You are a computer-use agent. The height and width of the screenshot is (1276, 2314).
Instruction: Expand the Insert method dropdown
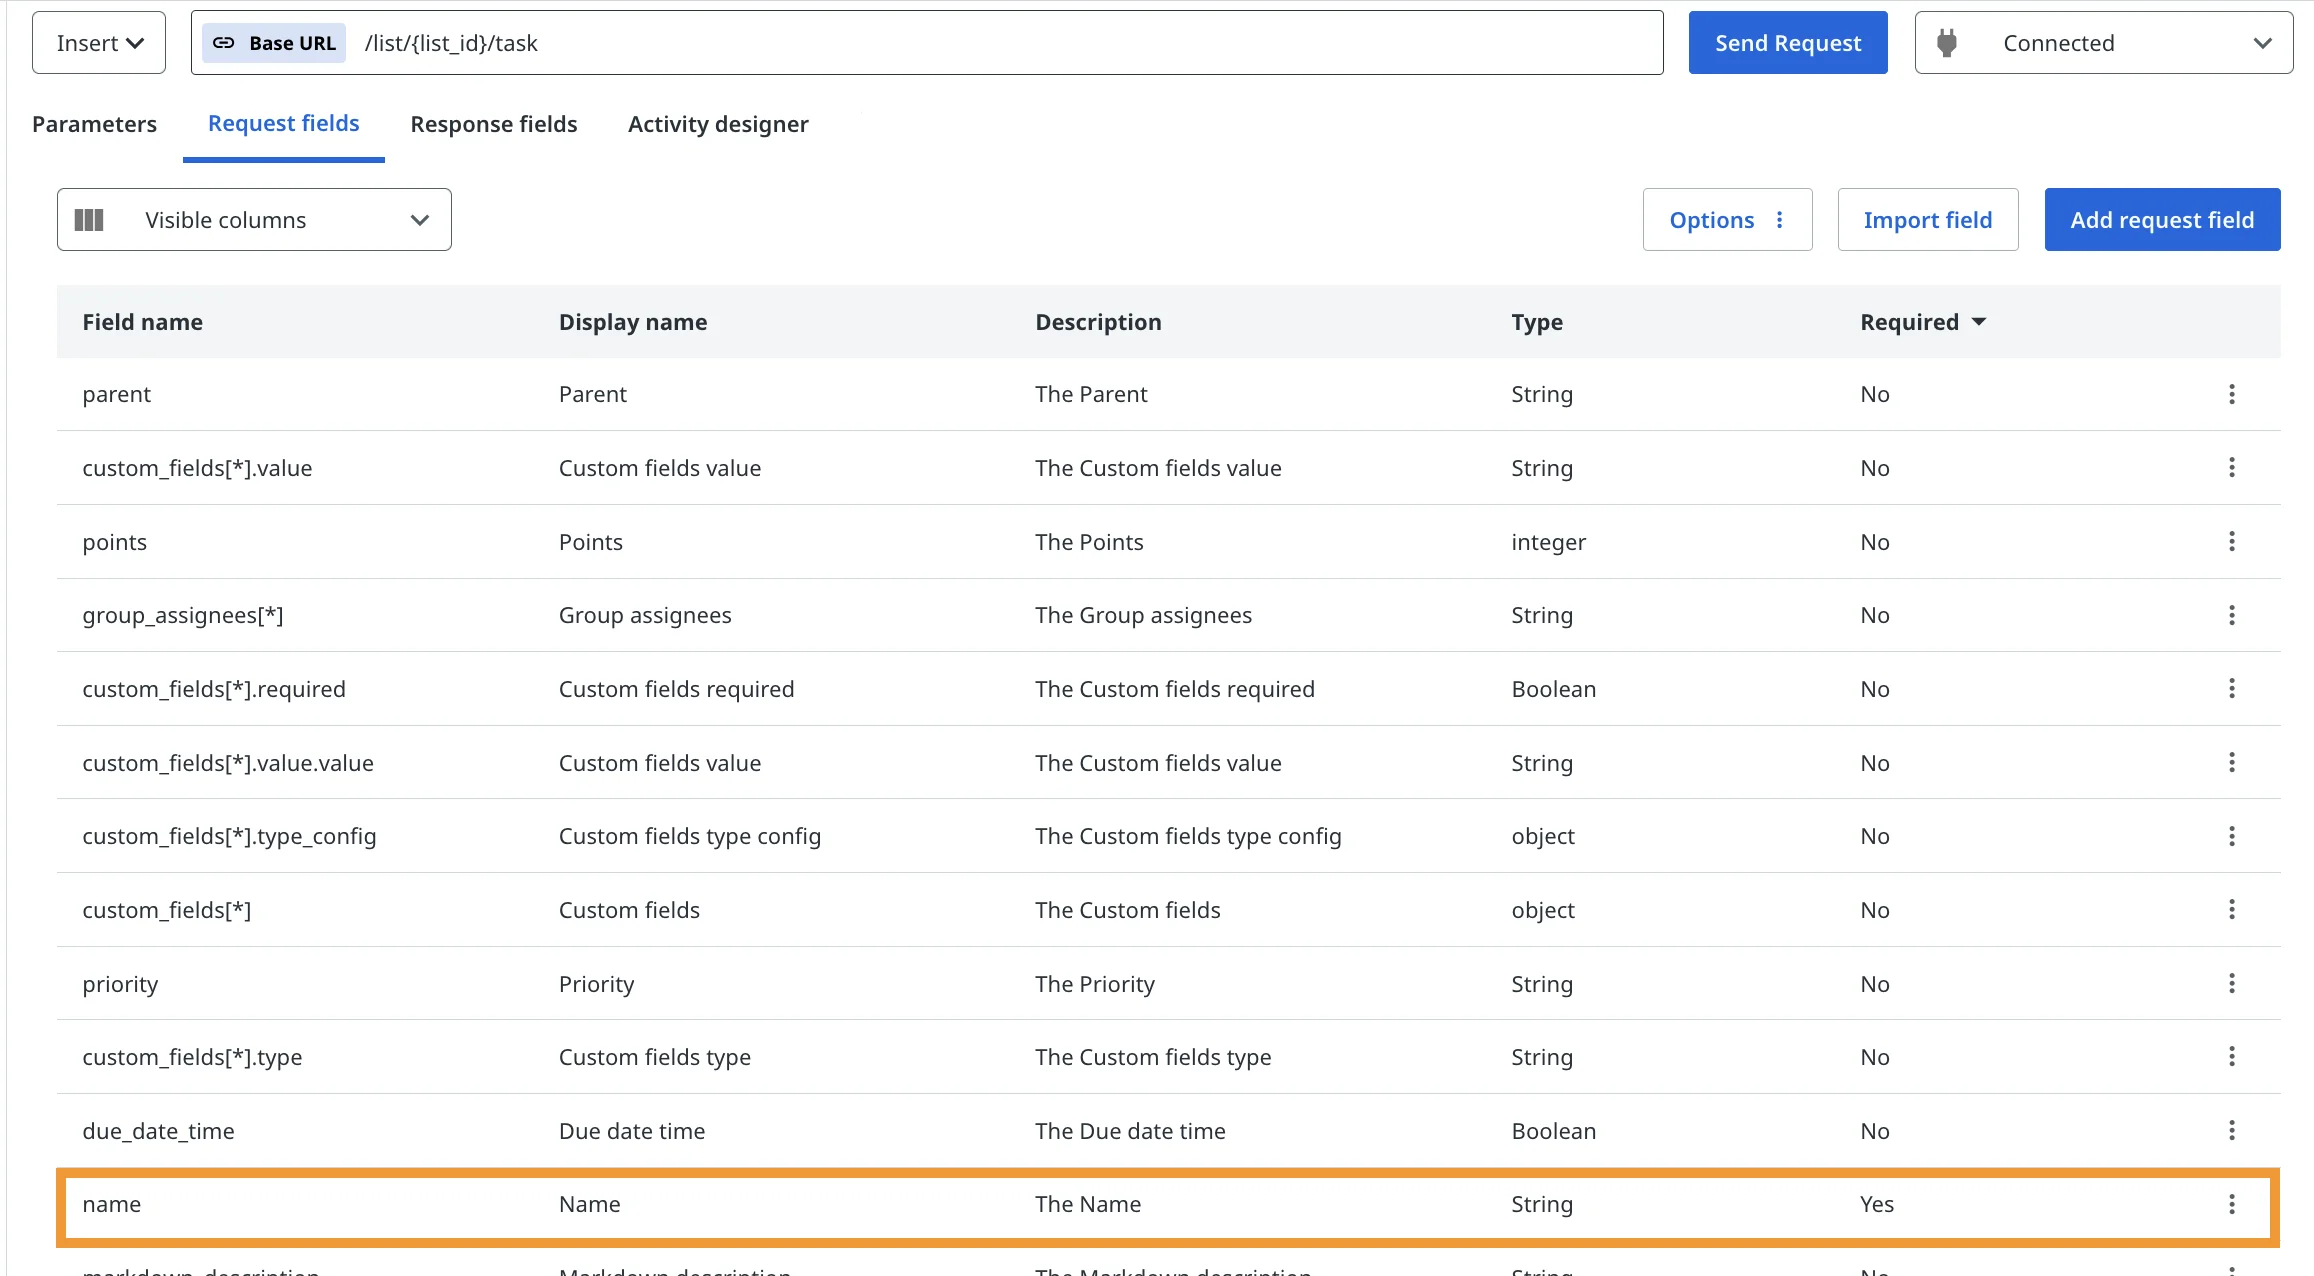(99, 43)
